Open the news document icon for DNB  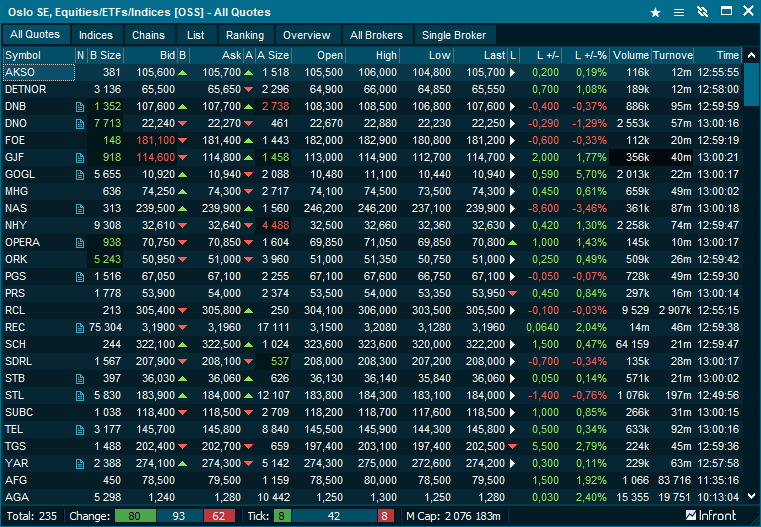[x=80, y=106]
